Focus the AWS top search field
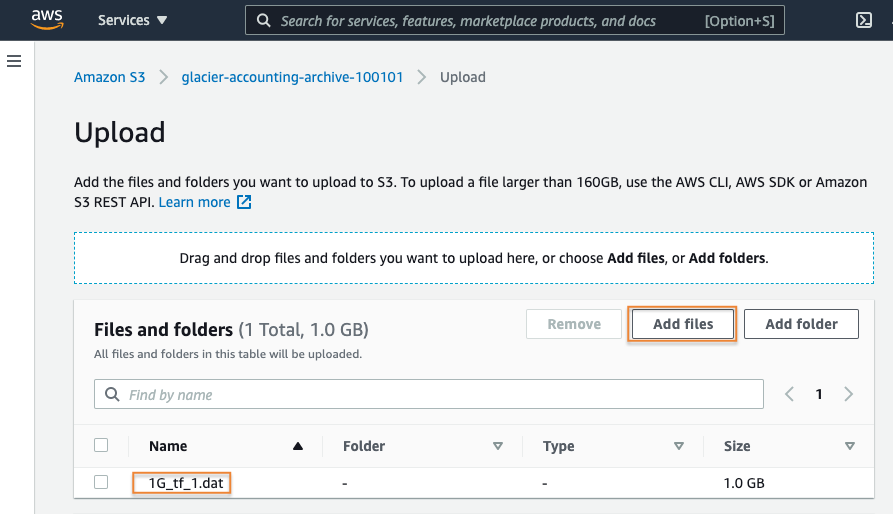The image size is (893, 514). [x=514, y=20]
